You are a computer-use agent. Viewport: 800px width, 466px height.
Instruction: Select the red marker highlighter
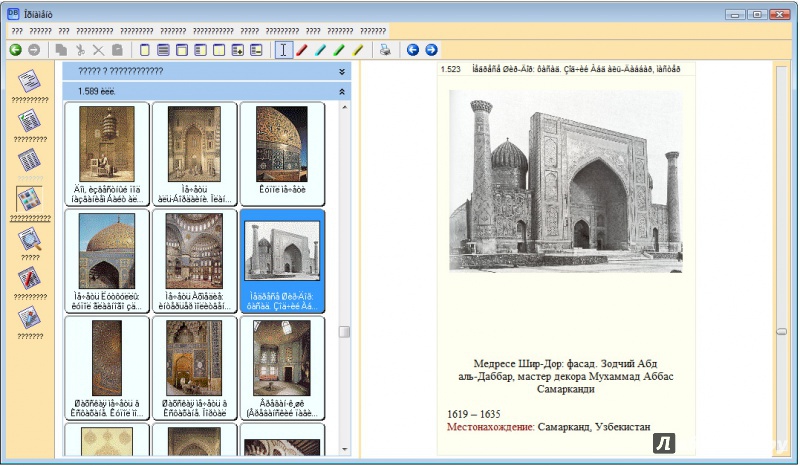302,49
